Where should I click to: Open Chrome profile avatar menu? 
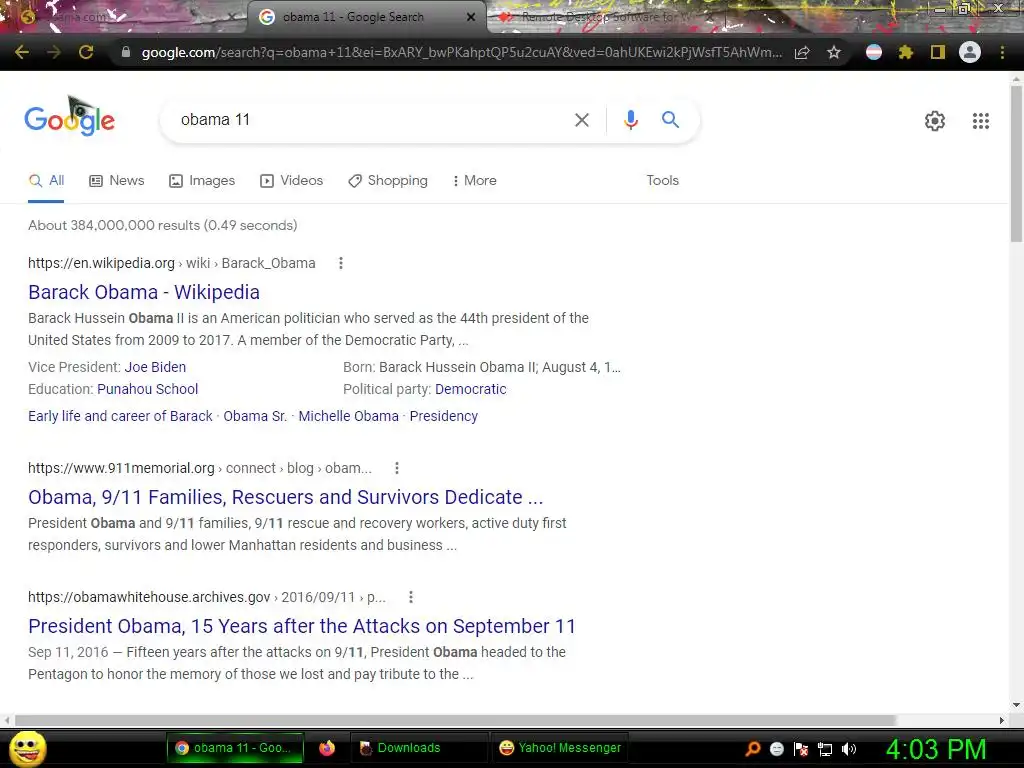point(970,52)
